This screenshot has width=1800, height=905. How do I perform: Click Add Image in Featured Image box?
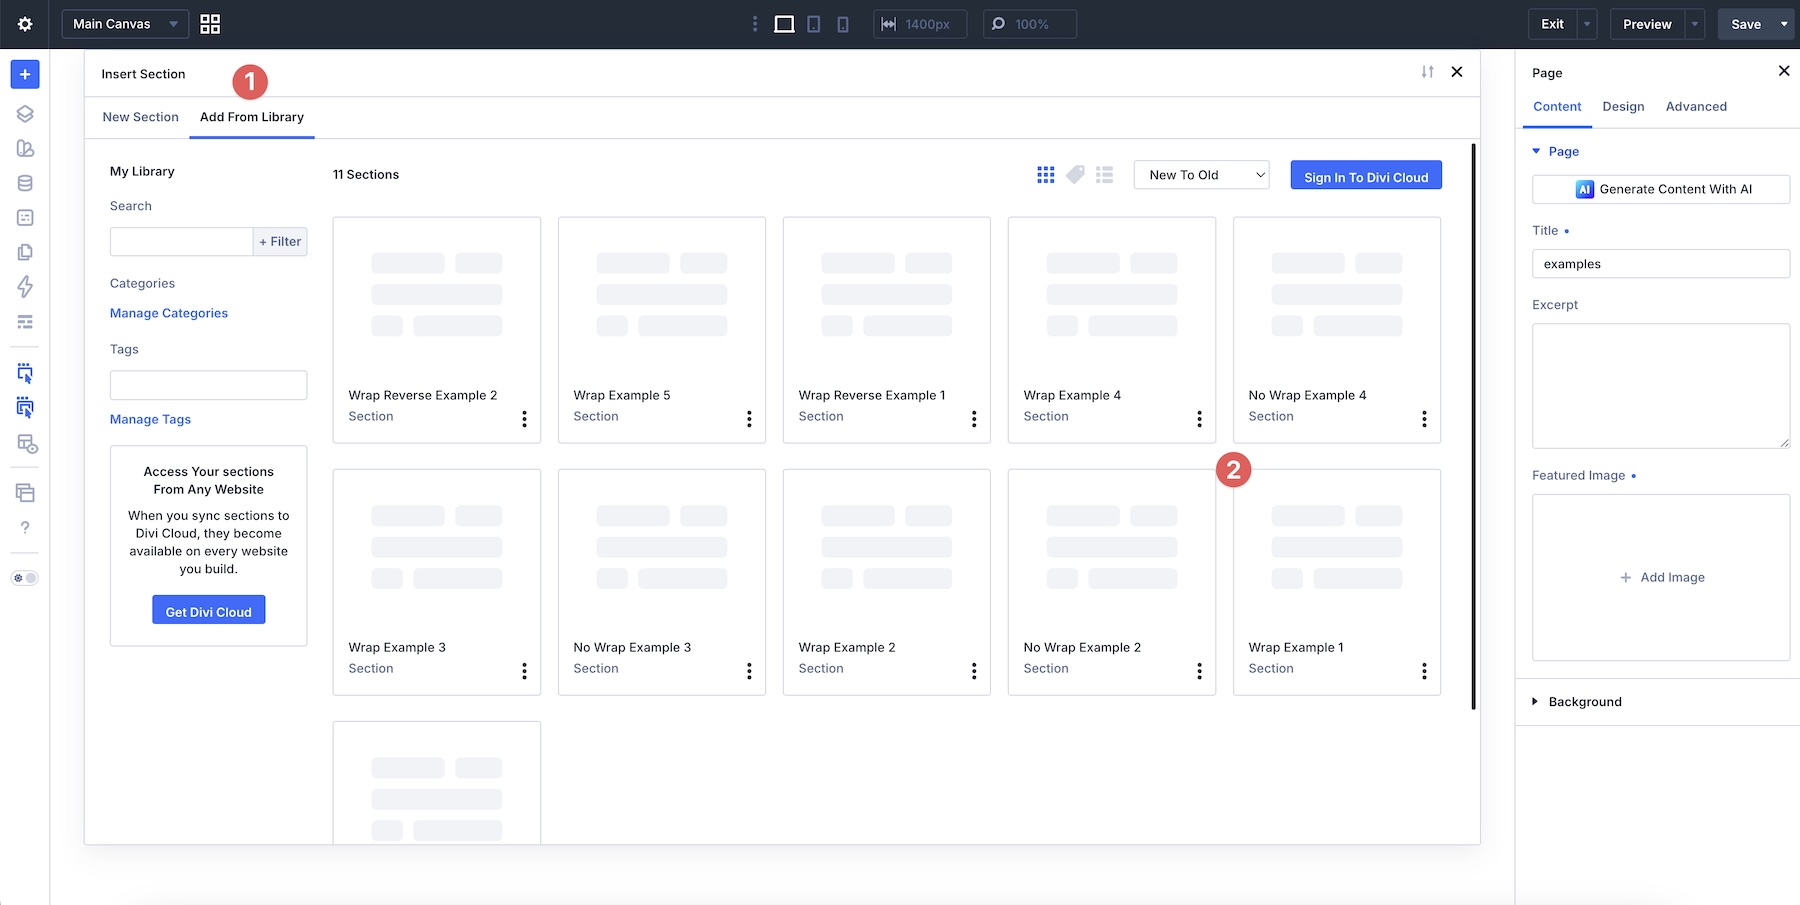pos(1662,577)
